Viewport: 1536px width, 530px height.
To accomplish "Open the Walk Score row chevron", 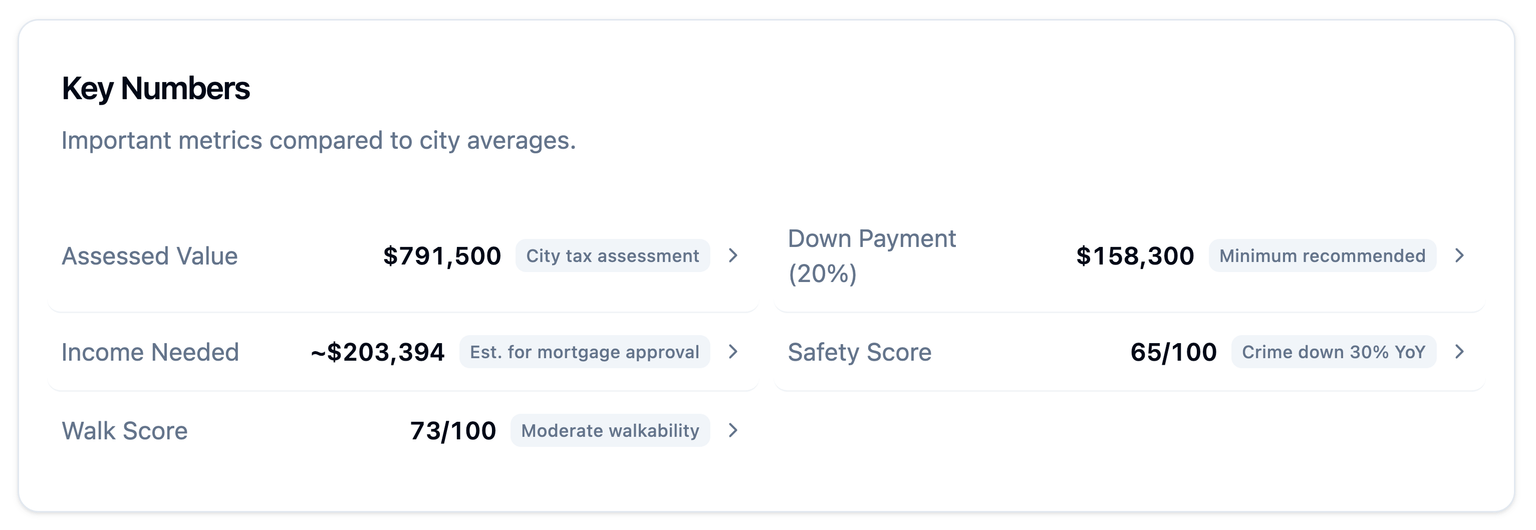I will pos(733,431).
